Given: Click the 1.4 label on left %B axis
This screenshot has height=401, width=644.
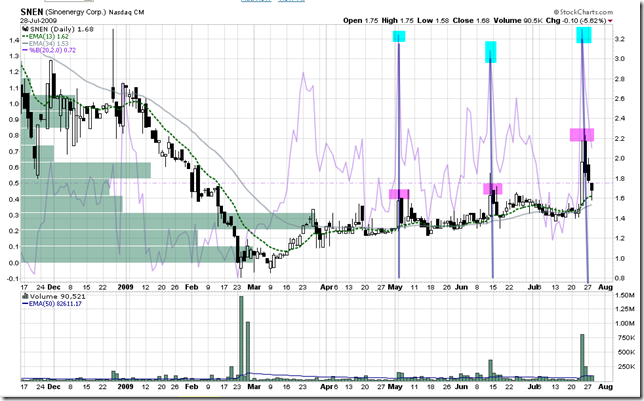Looking at the screenshot, I should coord(14,40).
